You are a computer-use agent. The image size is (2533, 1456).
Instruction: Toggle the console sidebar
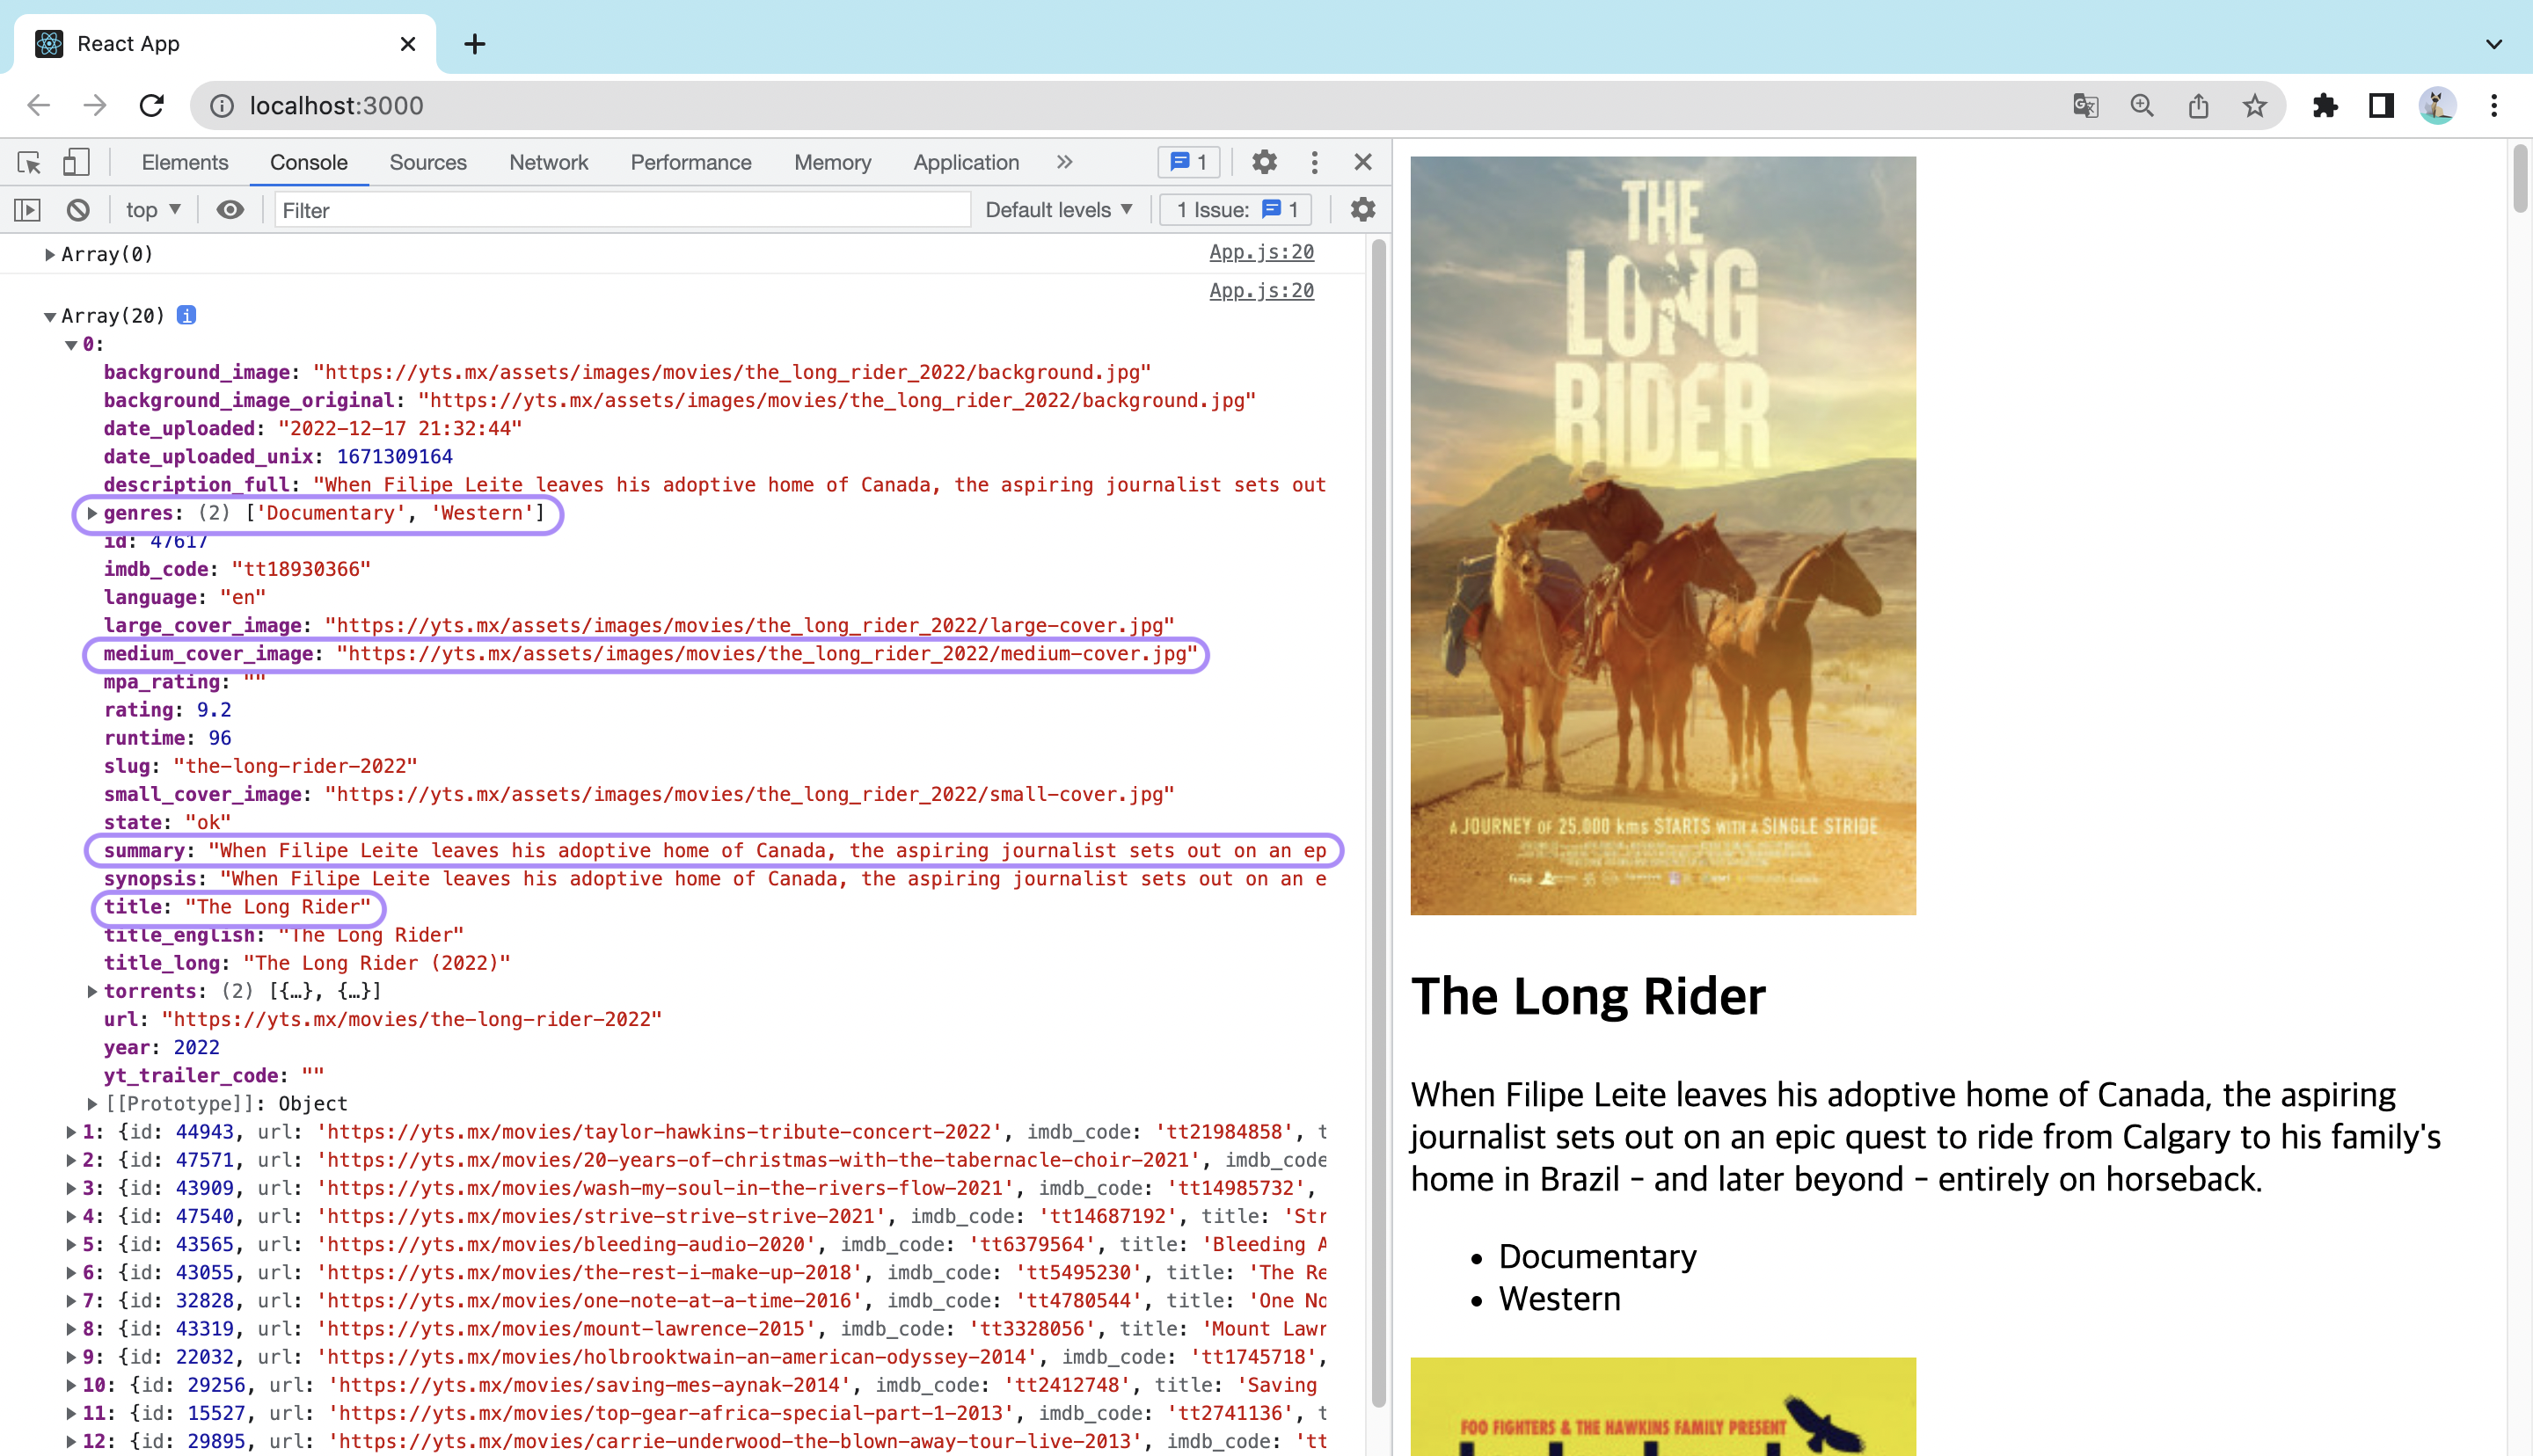(x=27, y=210)
